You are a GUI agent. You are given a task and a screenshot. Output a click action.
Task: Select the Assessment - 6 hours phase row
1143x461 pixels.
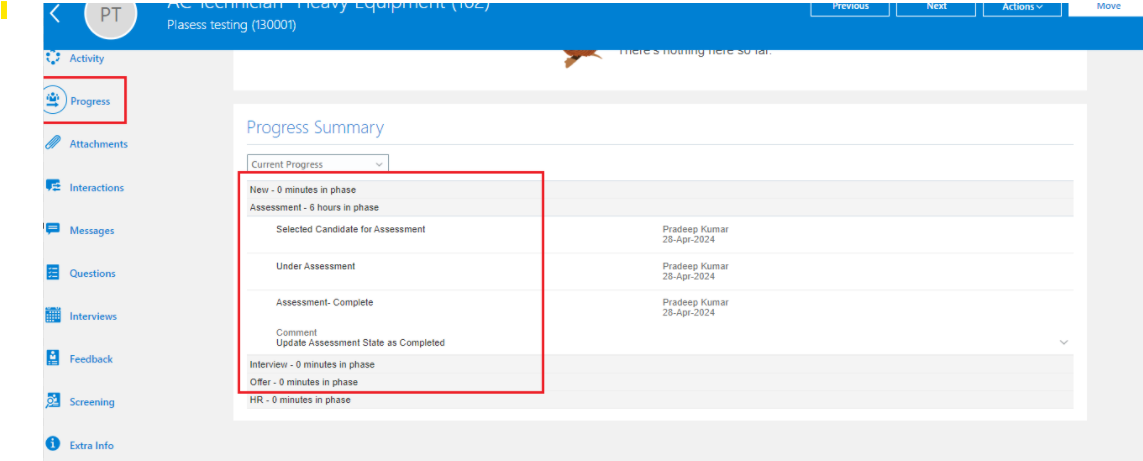coord(660,207)
